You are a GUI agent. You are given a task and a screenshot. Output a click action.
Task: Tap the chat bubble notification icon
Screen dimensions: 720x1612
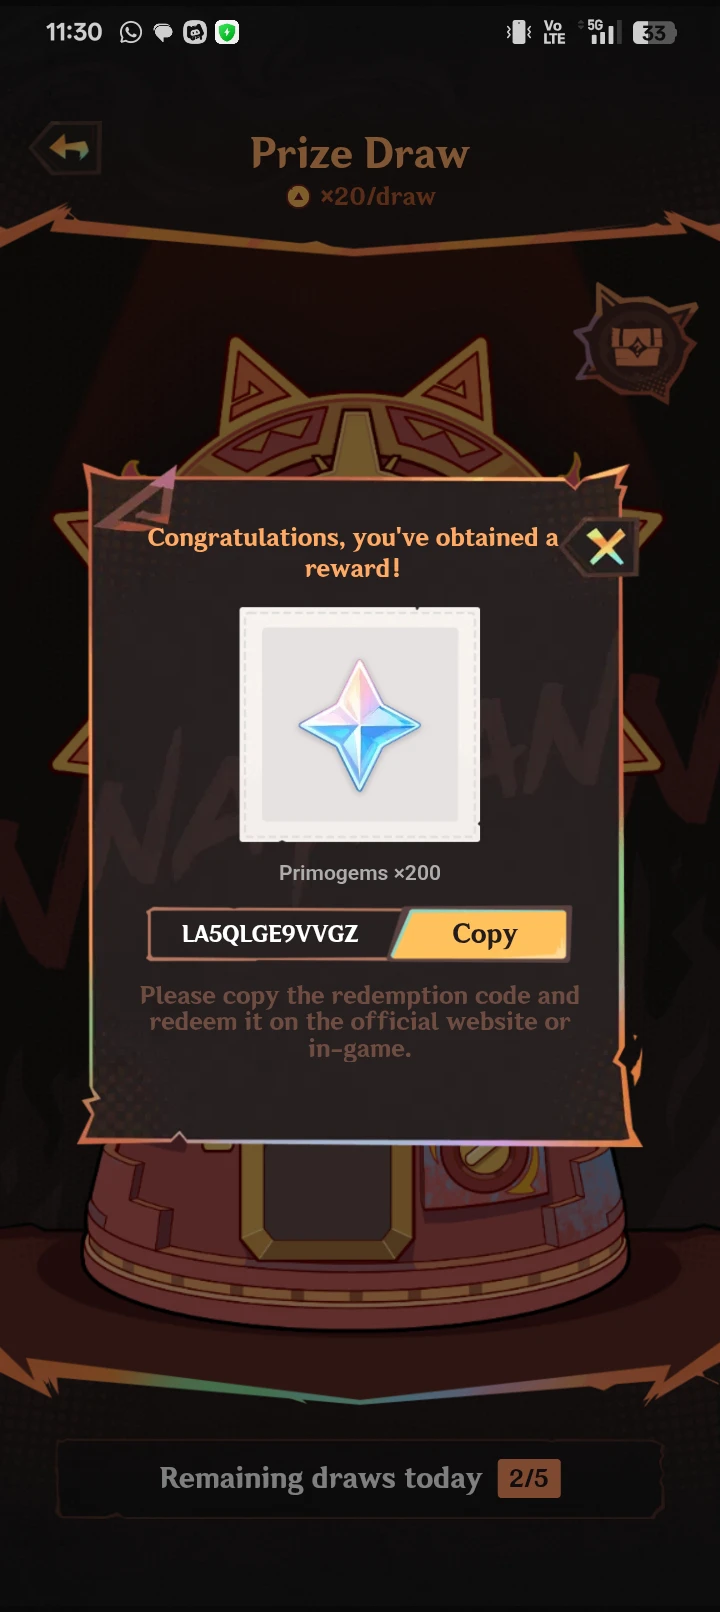coord(163,33)
